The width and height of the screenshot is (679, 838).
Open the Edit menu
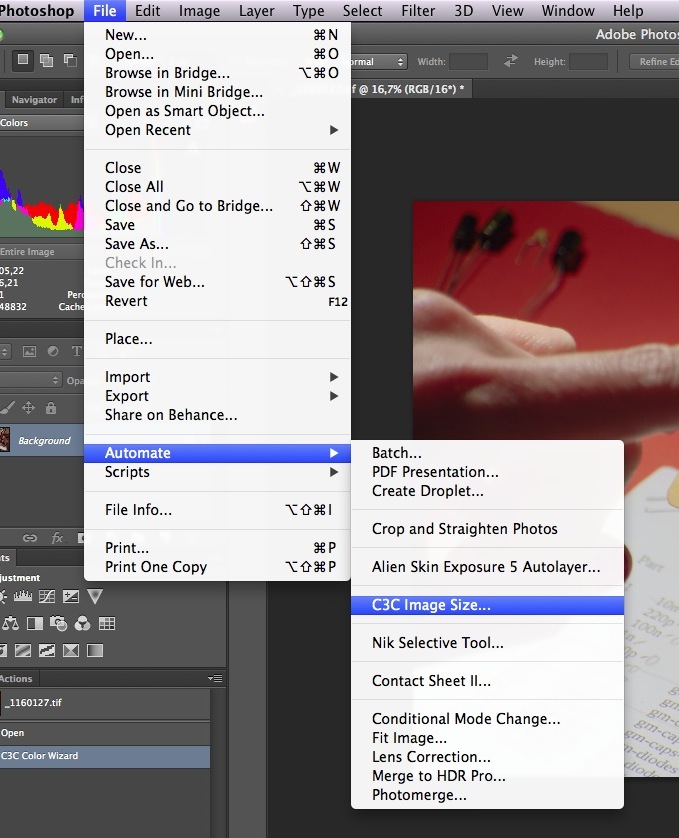147,11
